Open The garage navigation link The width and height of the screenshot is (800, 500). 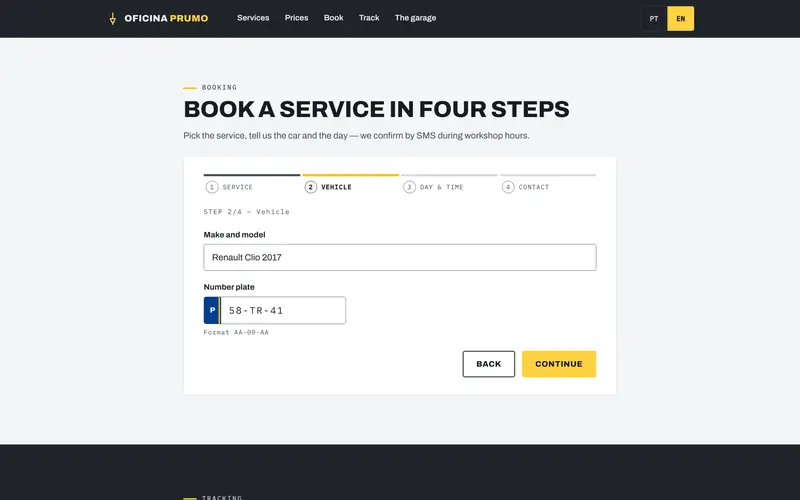[415, 18]
